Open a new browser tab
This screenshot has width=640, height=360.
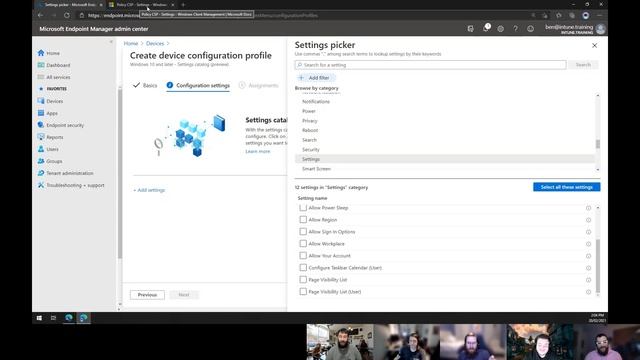point(183,4)
